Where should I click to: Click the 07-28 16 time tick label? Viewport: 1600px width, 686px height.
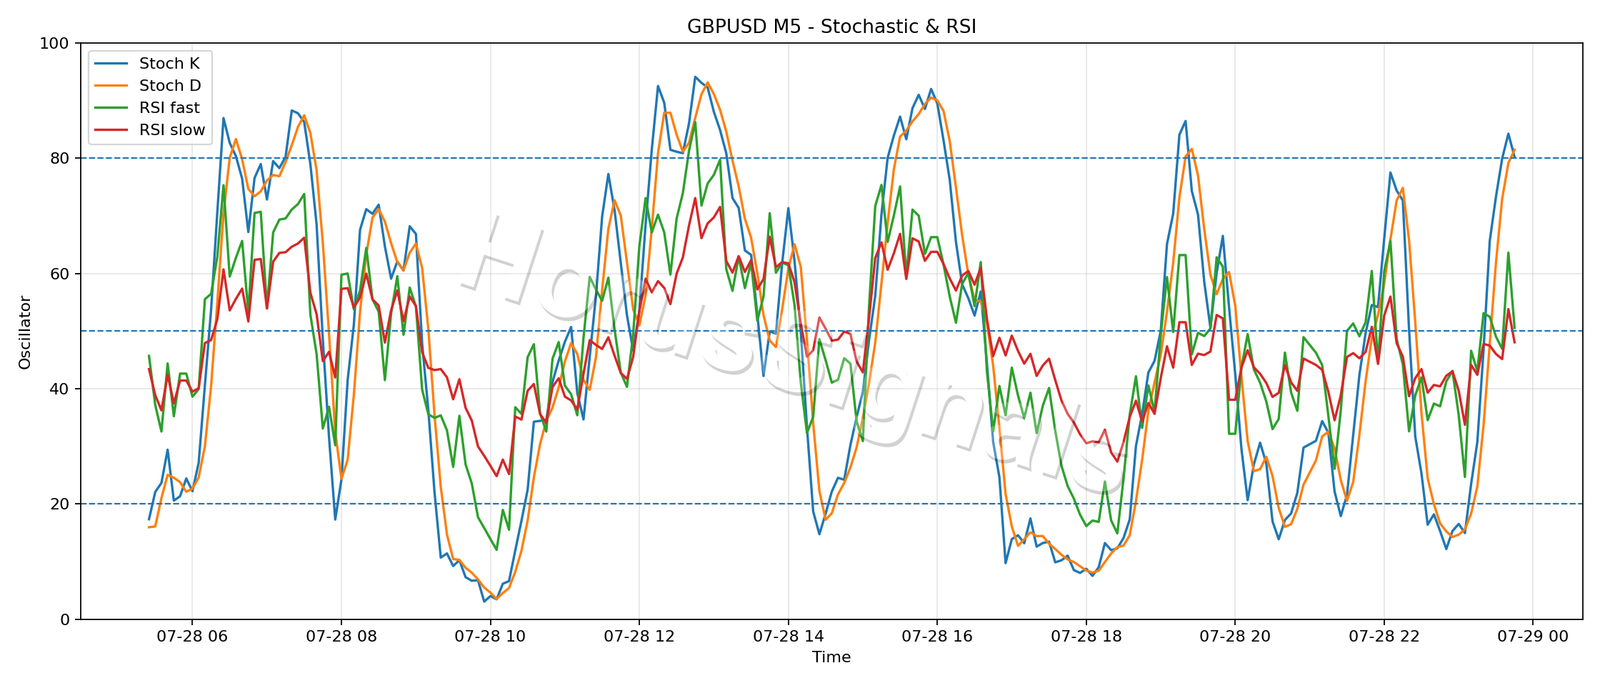[x=937, y=635]
